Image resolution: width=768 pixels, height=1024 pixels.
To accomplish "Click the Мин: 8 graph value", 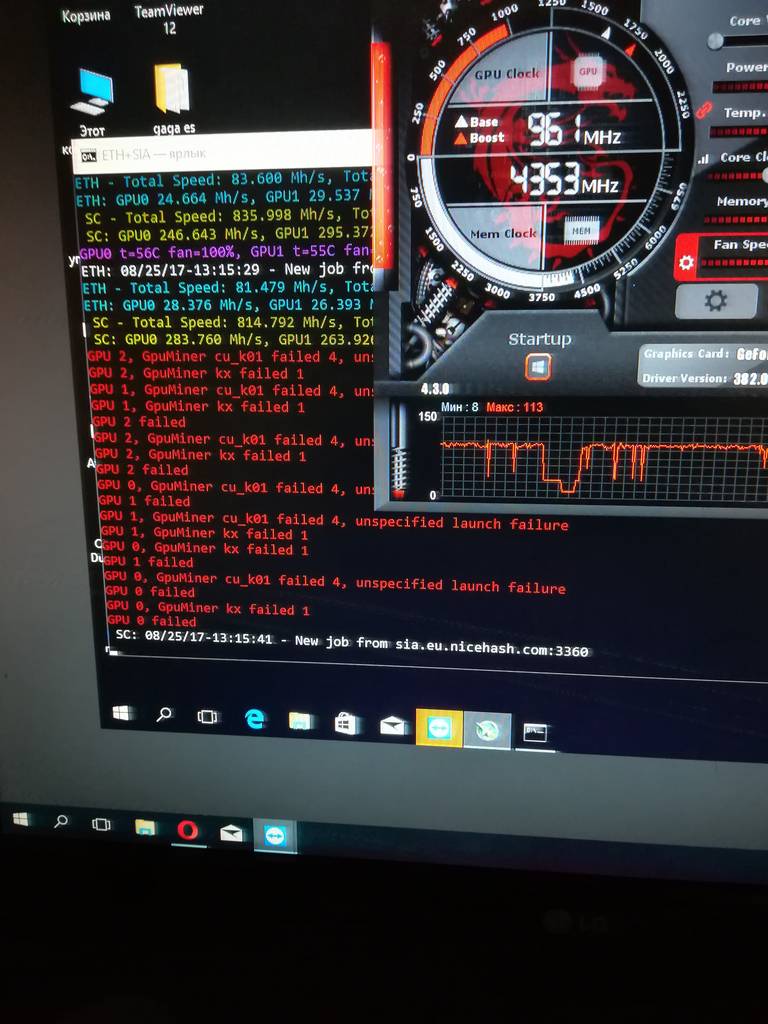I will 459,407.
